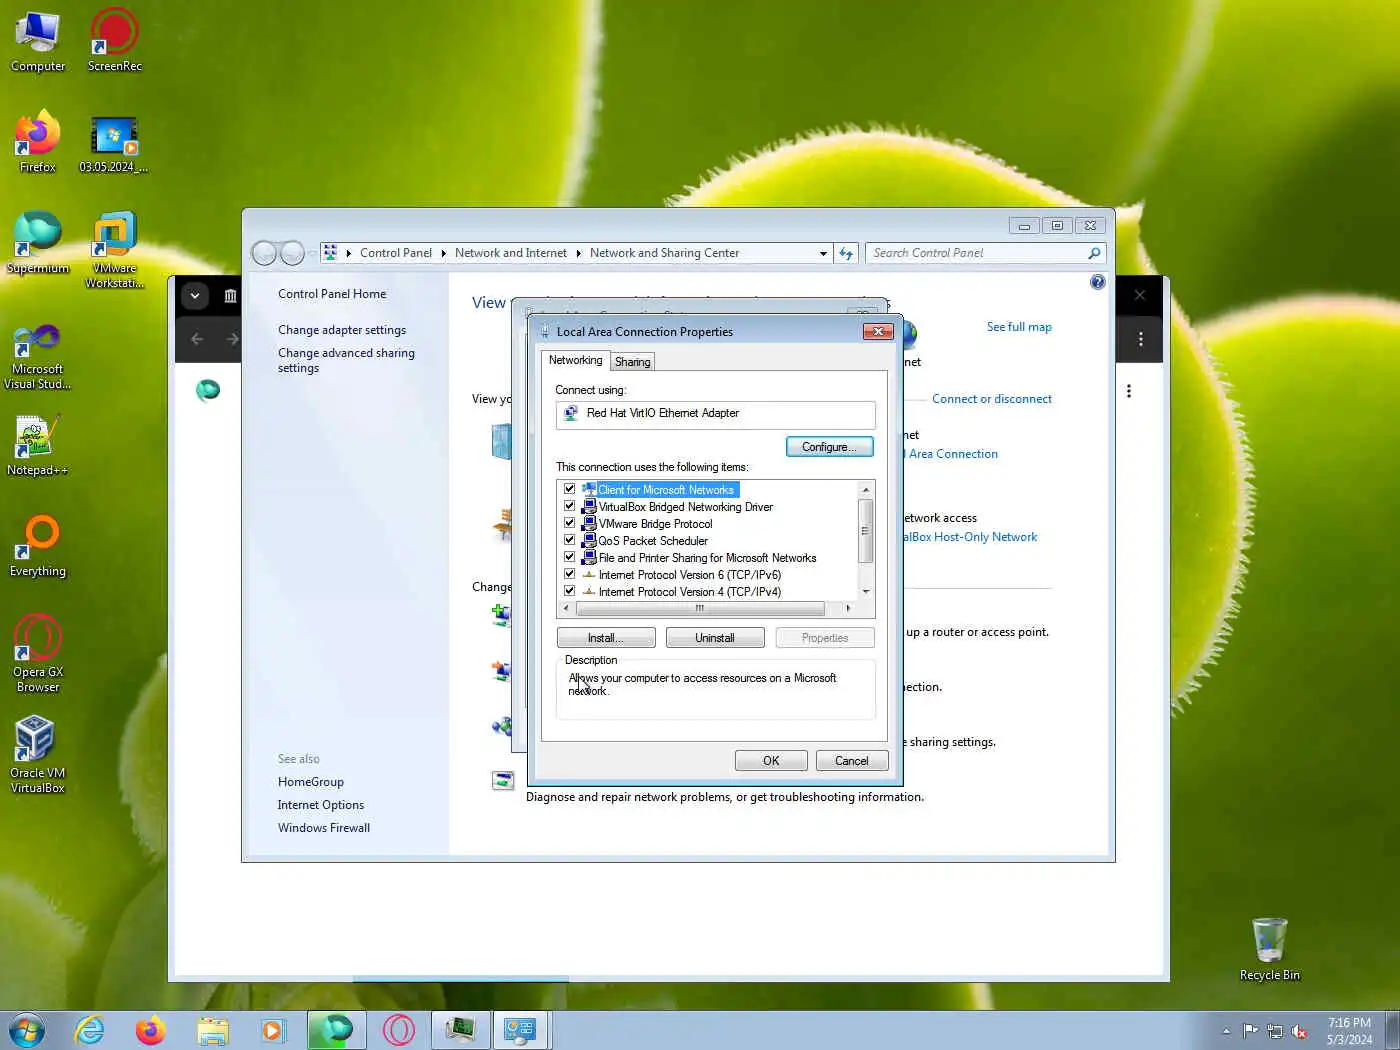1400x1050 pixels.
Task: Uncheck VirtualBox Bridged Networking Driver
Action: click(x=569, y=506)
